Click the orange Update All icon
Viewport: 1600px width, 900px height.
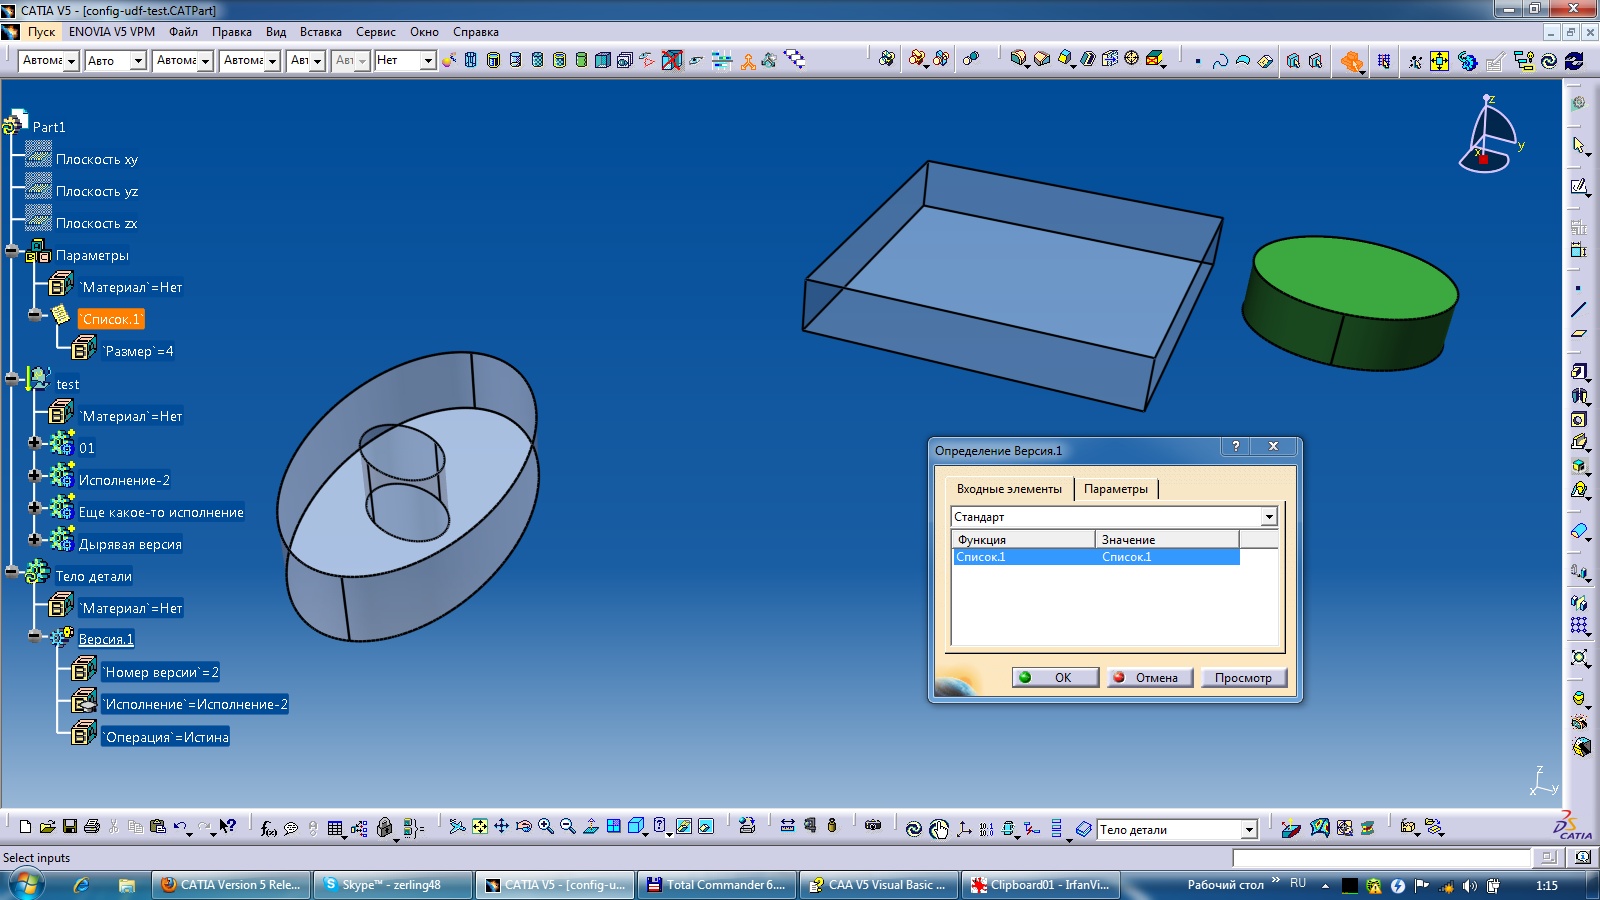point(1352,61)
